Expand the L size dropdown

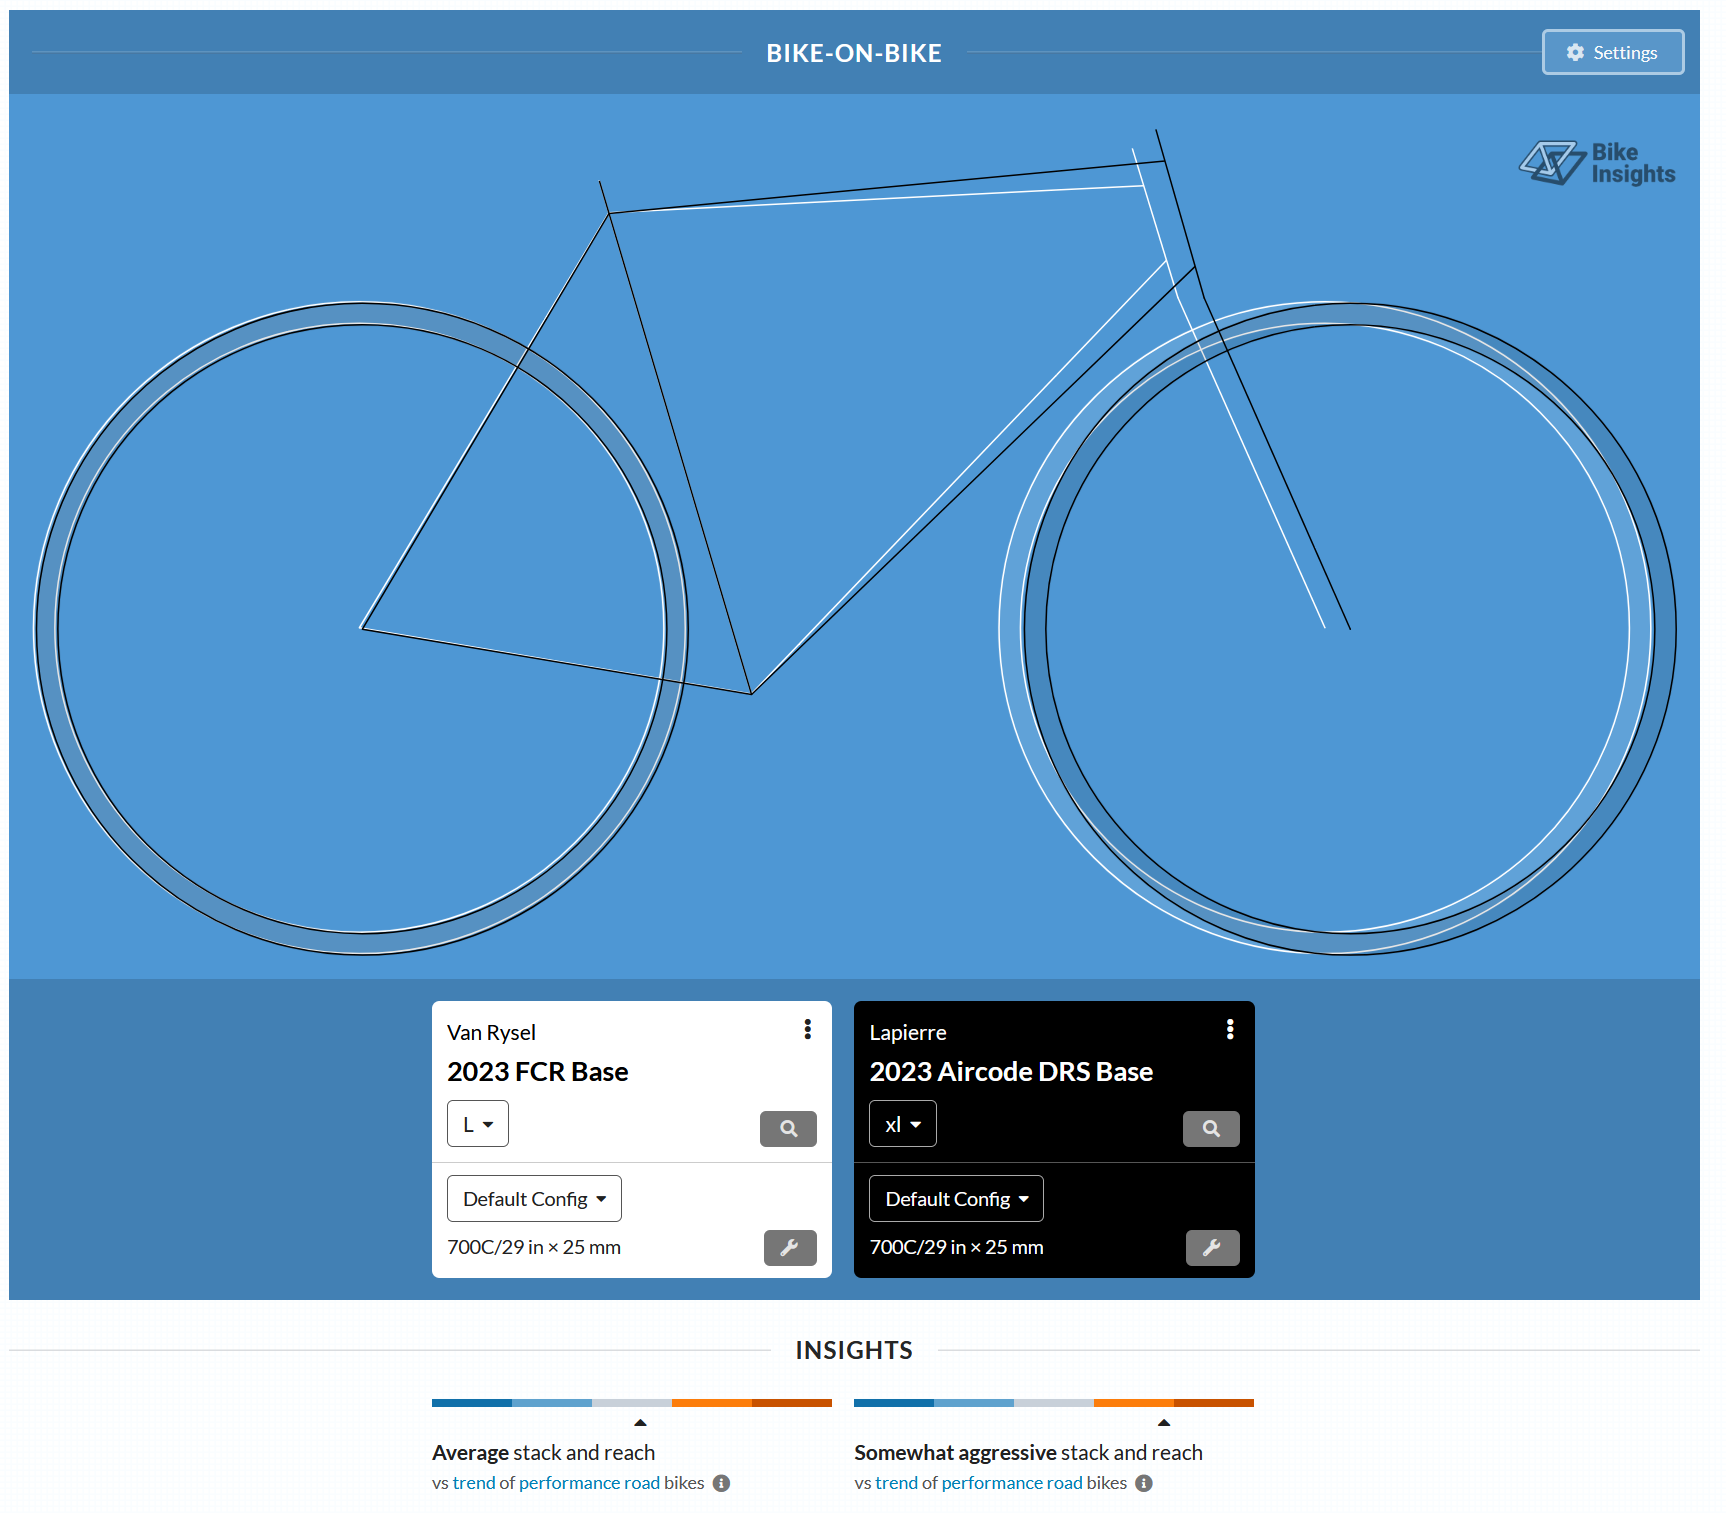coord(477,1124)
